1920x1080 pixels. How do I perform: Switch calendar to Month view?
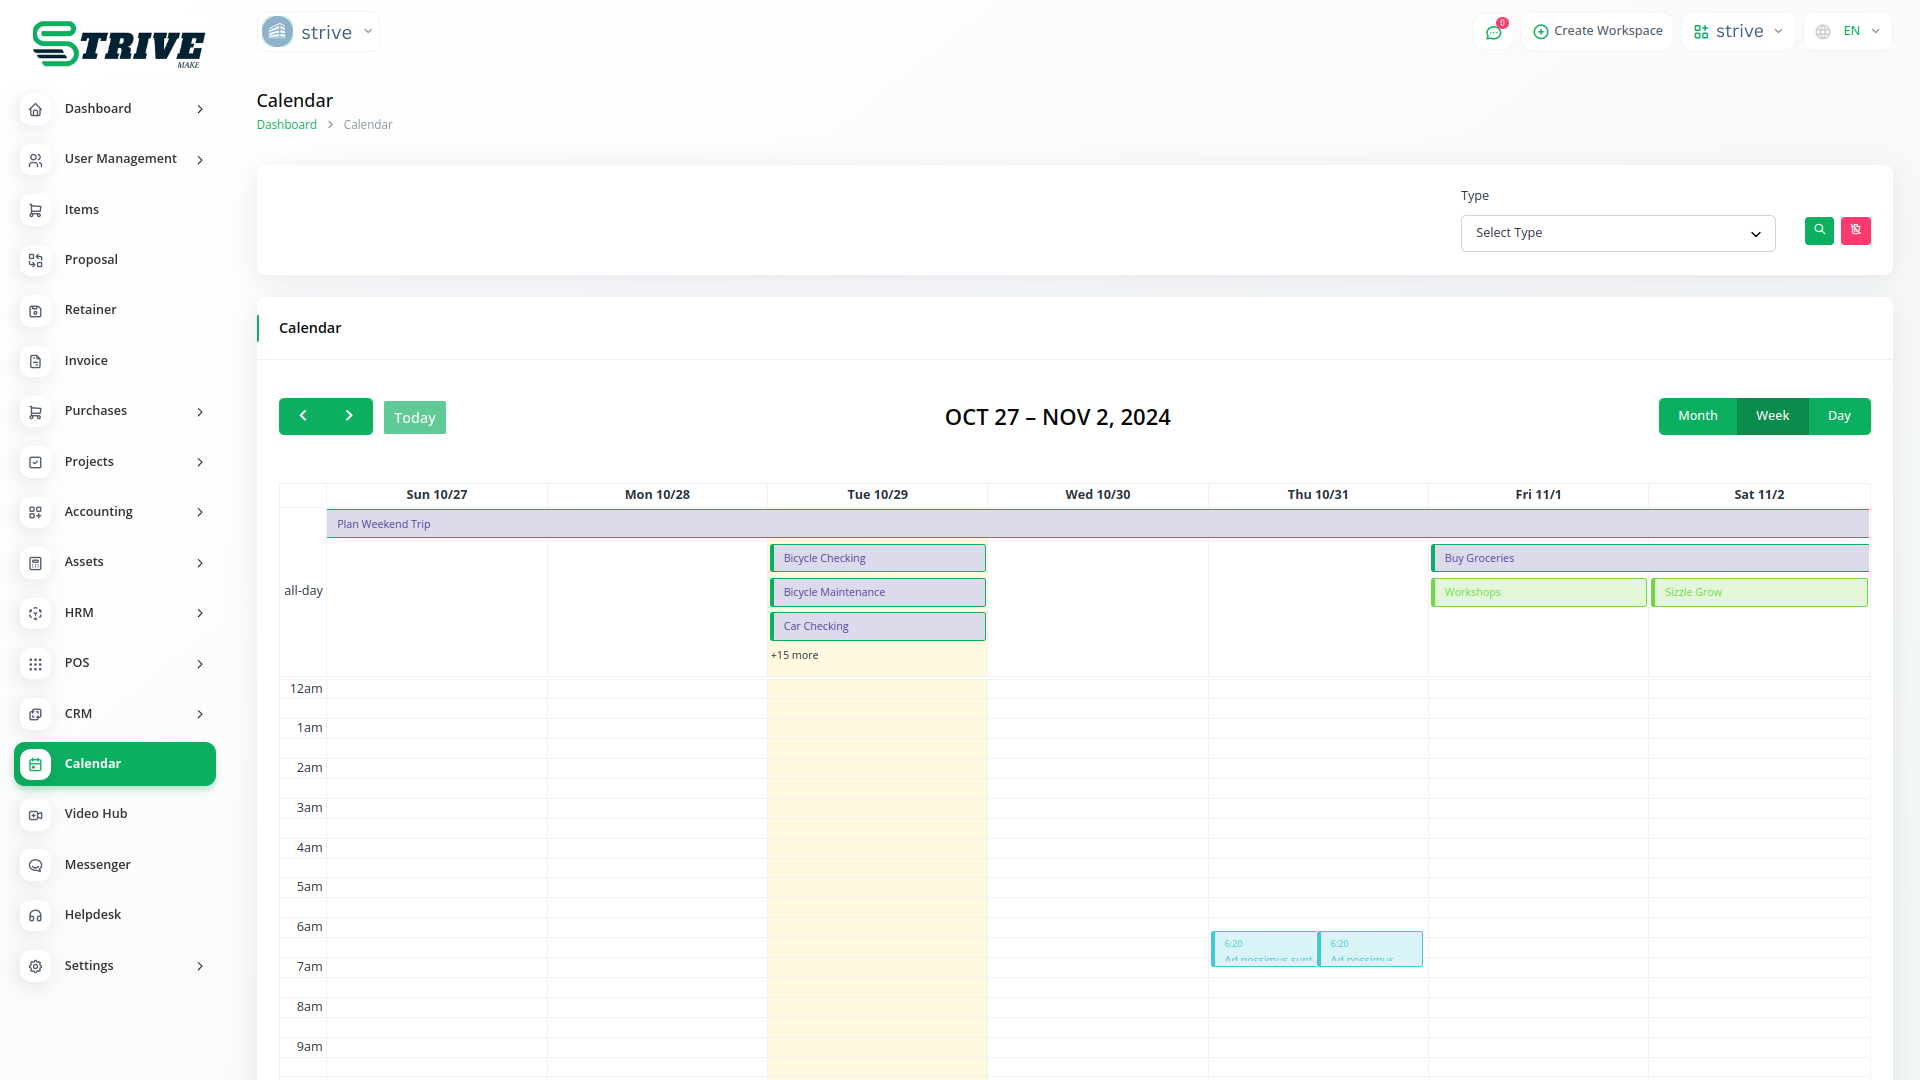point(1697,416)
